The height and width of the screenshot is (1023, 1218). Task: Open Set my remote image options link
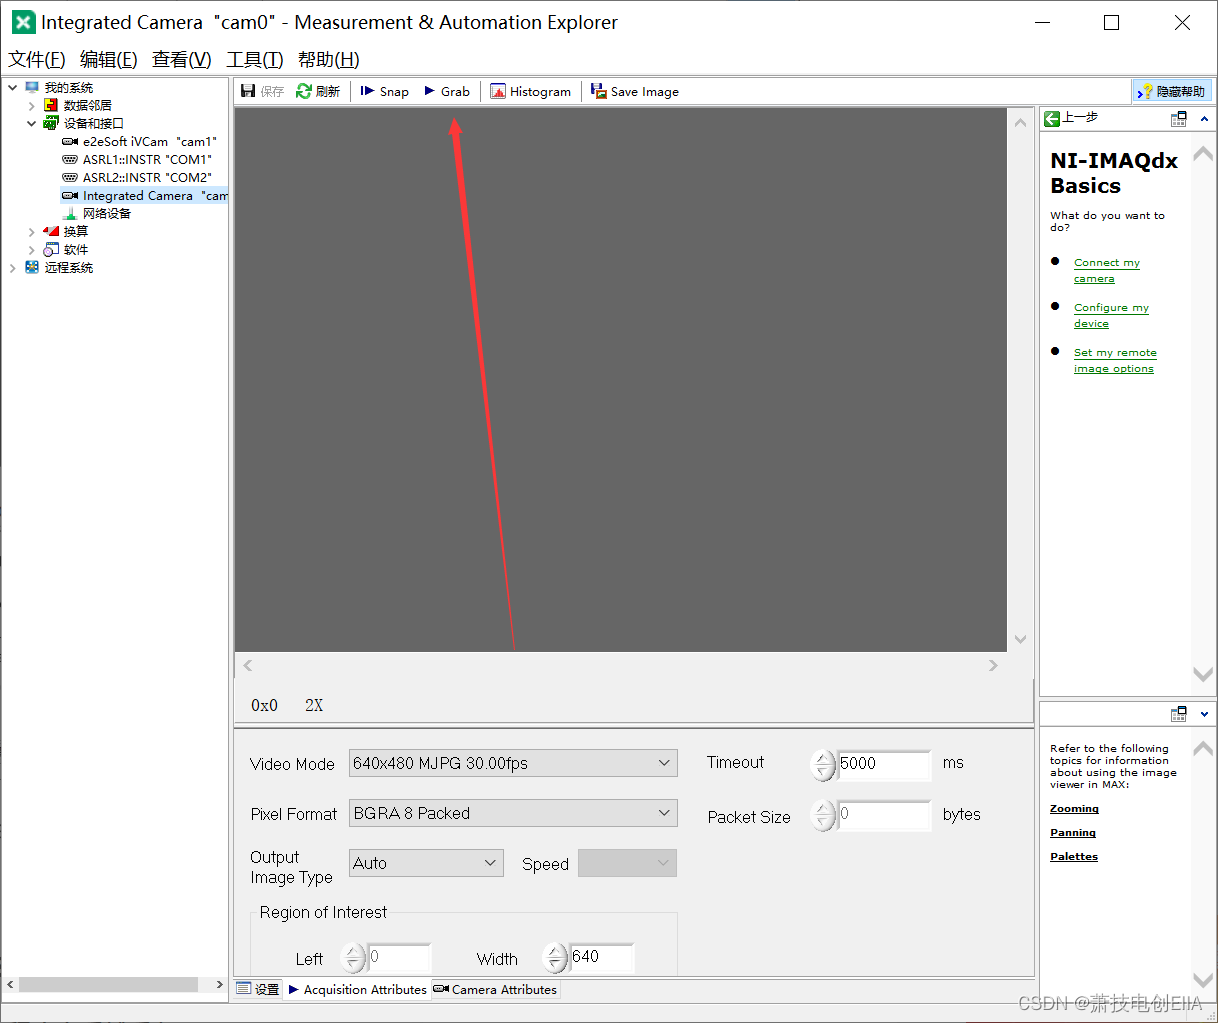click(1115, 360)
